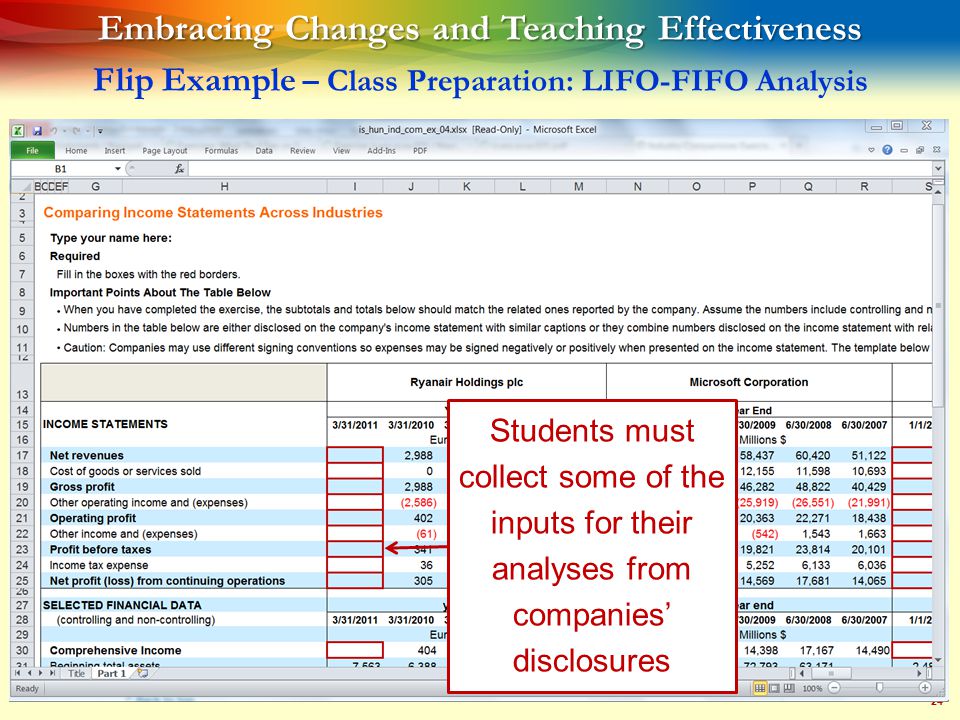The image size is (960, 720).
Task: Click the Save icon in Quick Access Toolbar
Action: (37, 130)
